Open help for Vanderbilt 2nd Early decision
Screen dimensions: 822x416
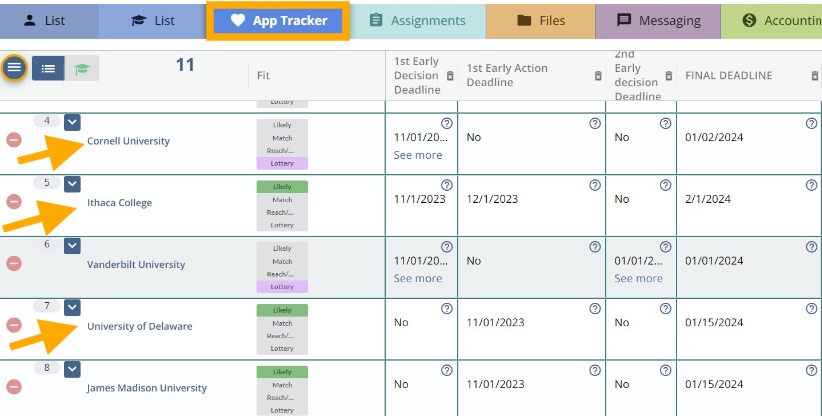(665, 247)
